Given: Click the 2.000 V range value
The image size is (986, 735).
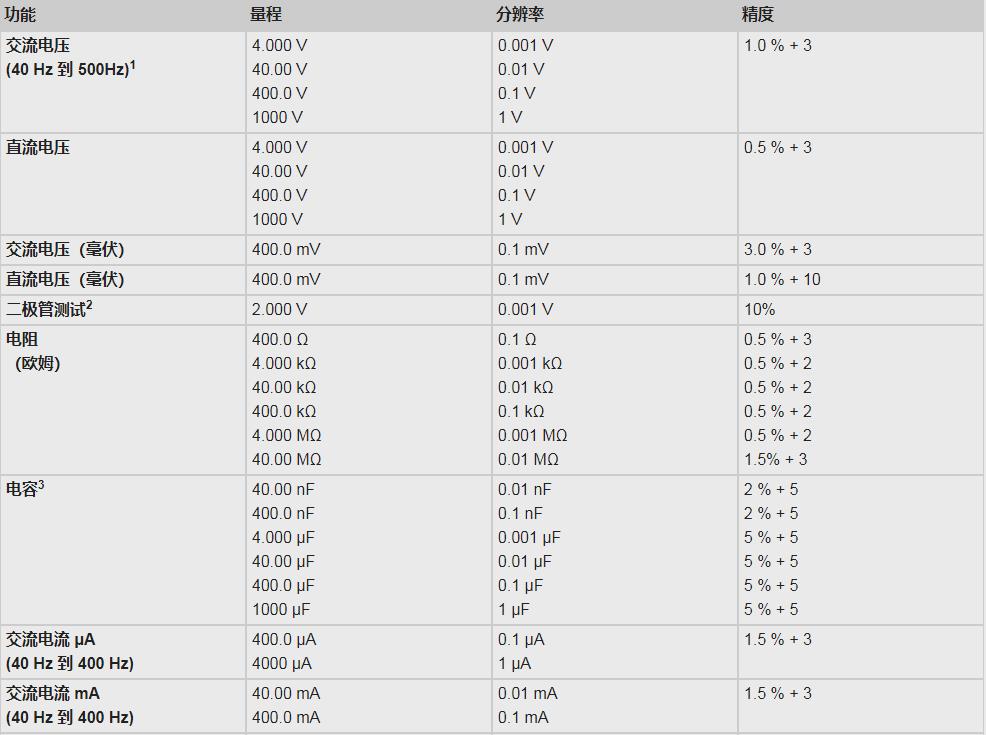Looking at the screenshot, I should point(279,309).
